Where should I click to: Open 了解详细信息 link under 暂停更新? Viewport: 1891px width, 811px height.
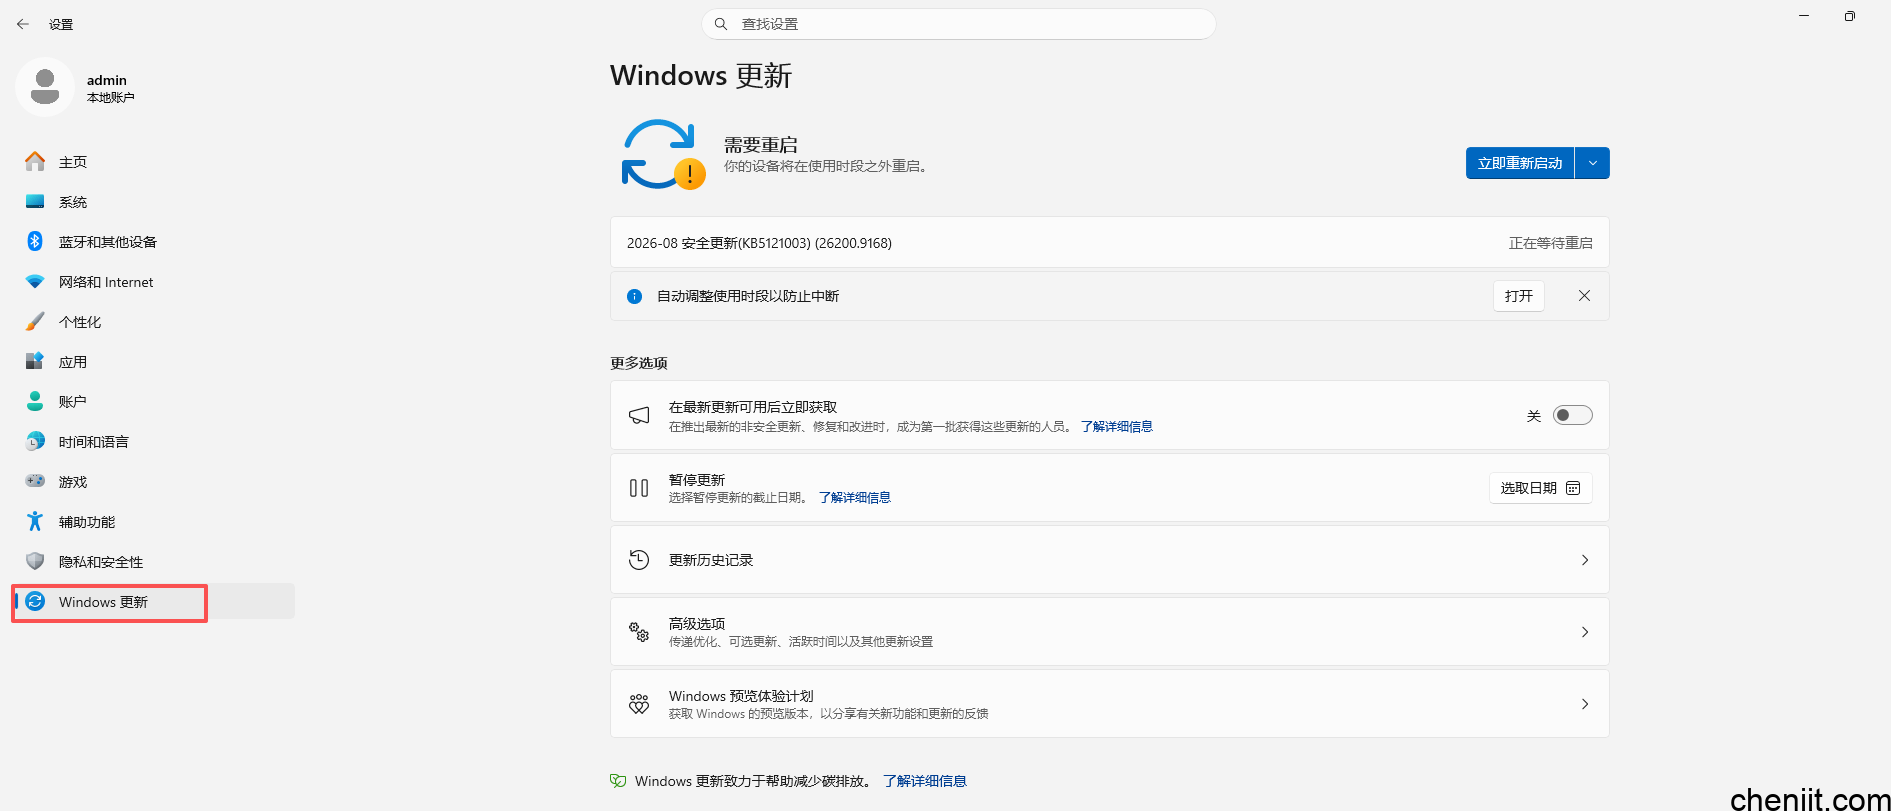click(855, 498)
